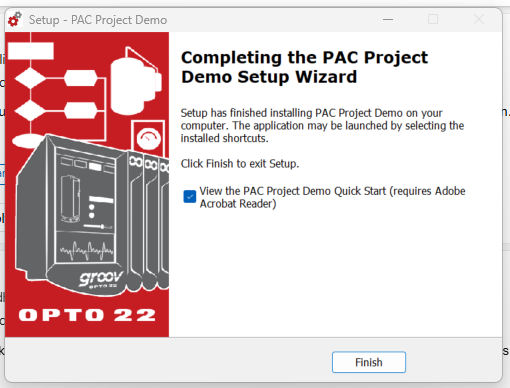Image resolution: width=510 pixels, height=388 pixels.
Task: Click the waveform display on the groov device
Action: point(87,250)
